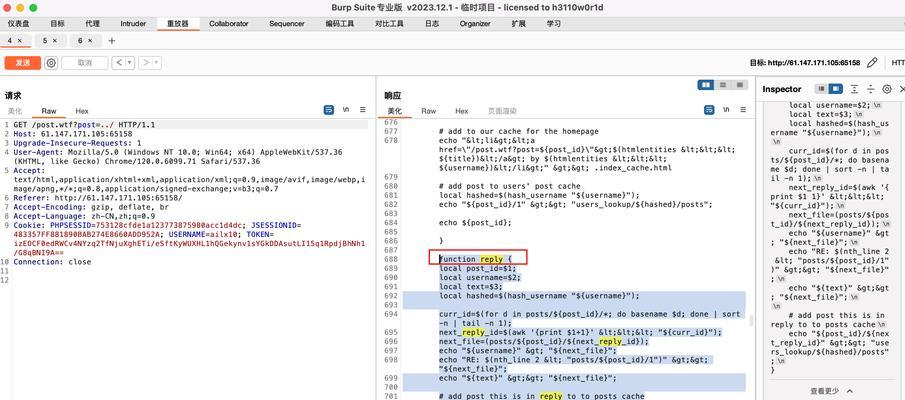
Task: Click the User-Agent header line
Action: tap(178, 156)
